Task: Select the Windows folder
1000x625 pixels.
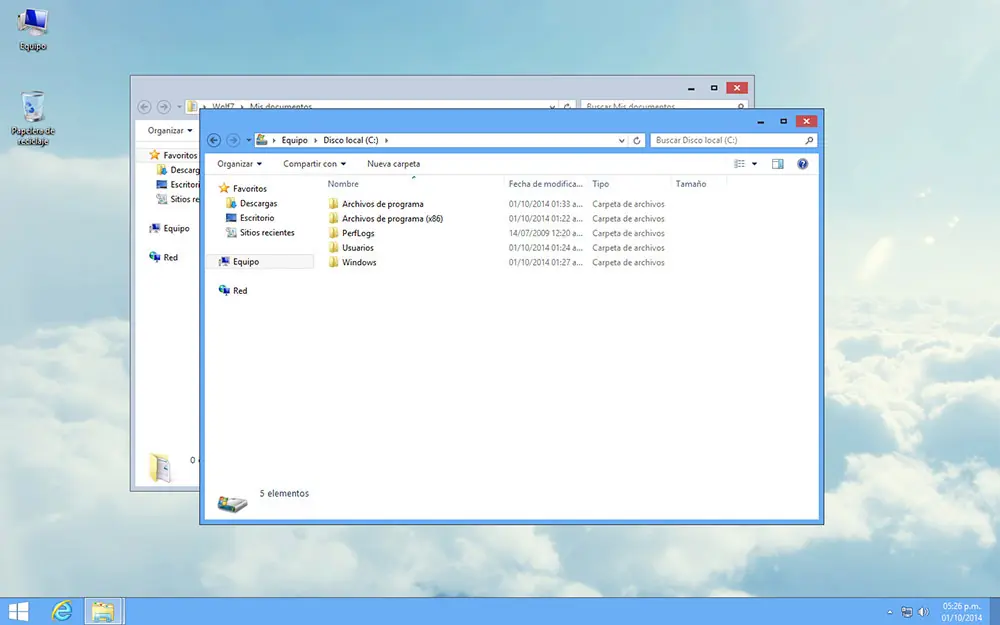Action: [352, 263]
